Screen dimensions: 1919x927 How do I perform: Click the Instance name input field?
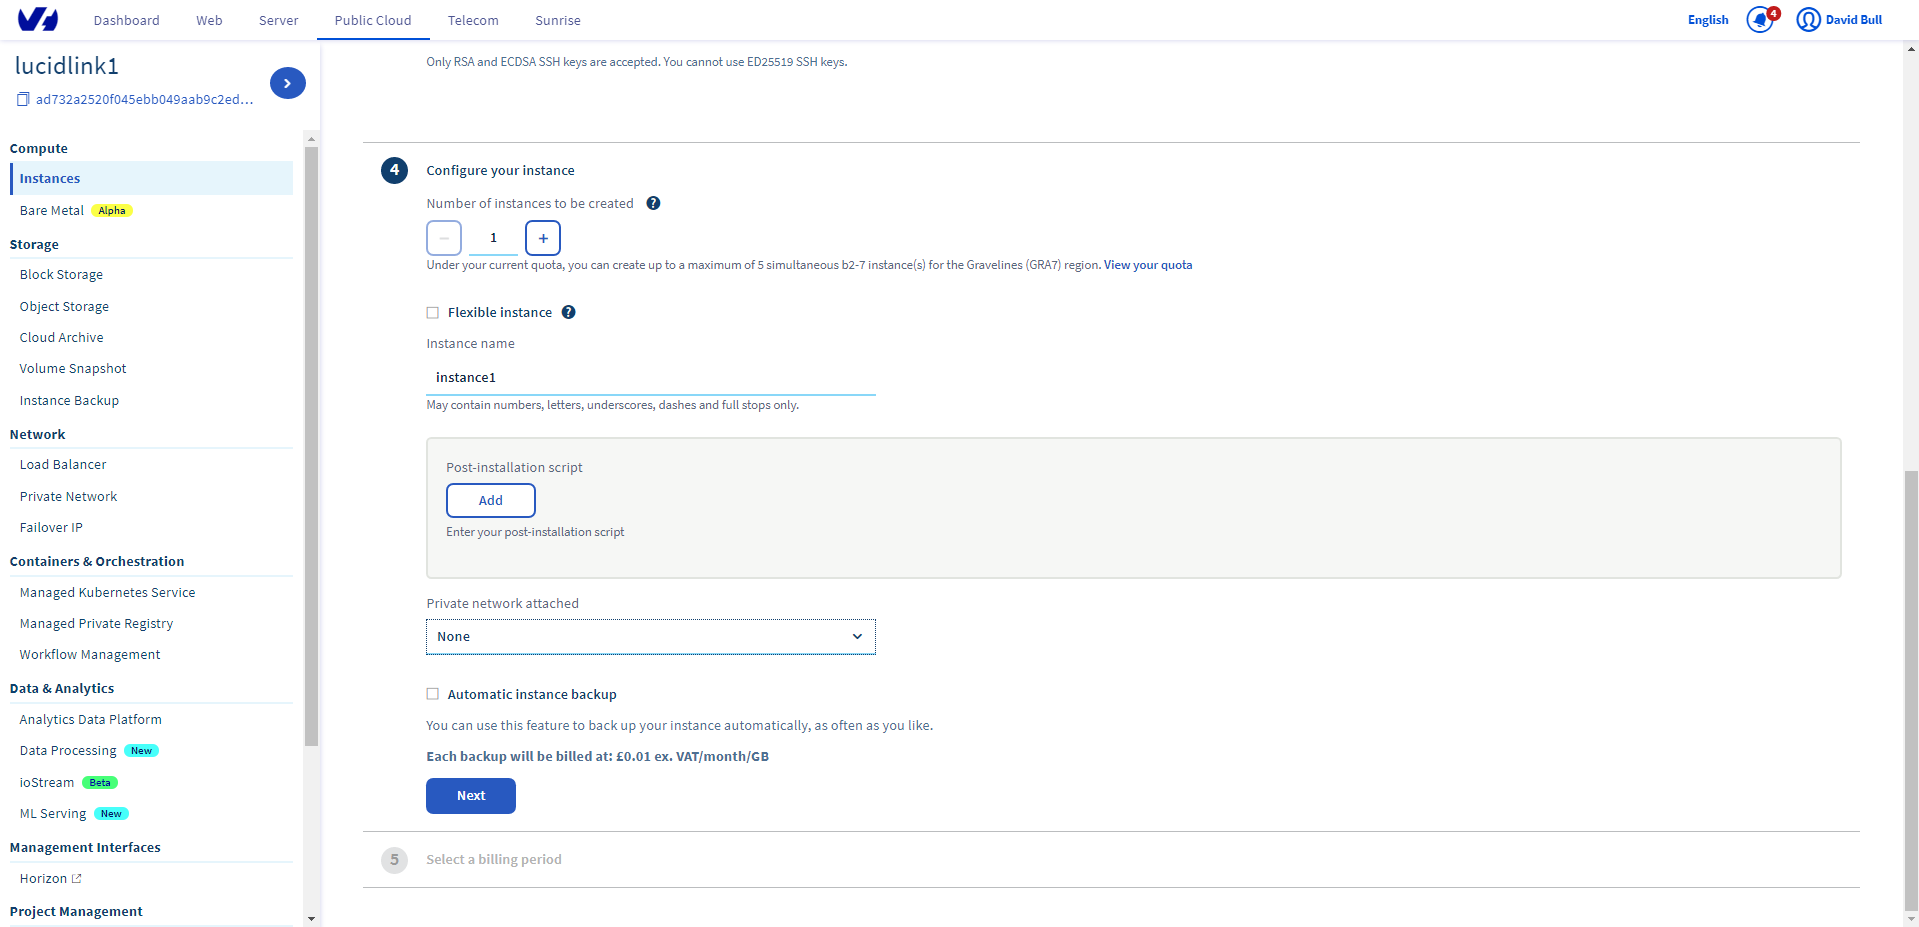point(651,377)
